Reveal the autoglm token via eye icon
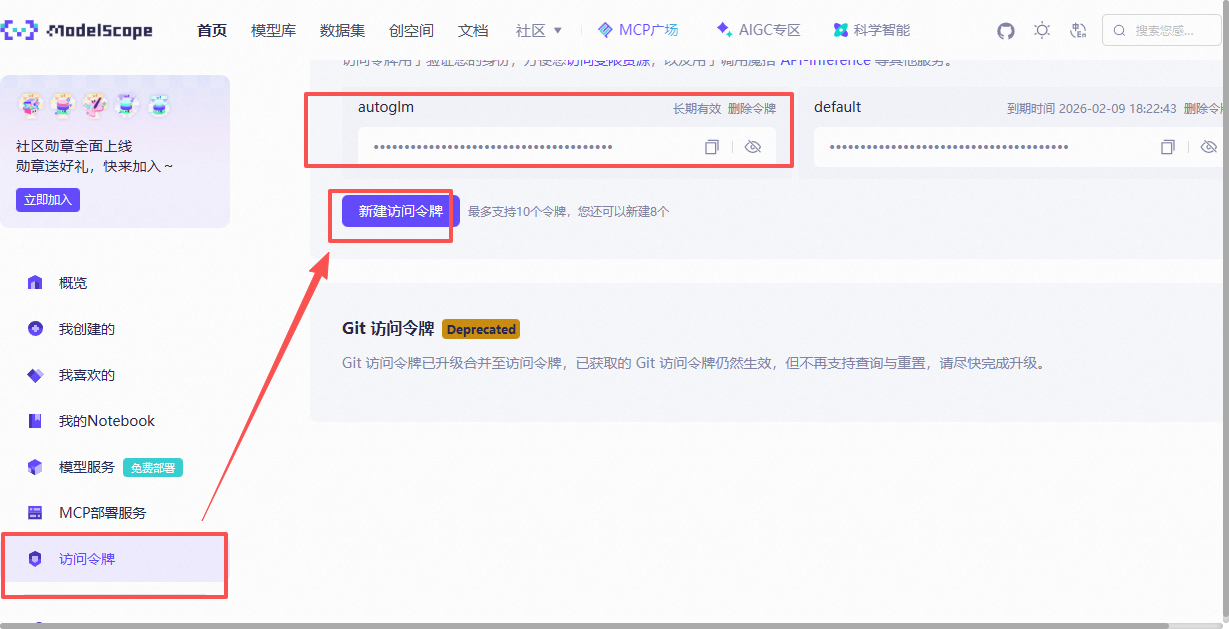The width and height of the screenshot is (1229, 629). tap(753, 147)
